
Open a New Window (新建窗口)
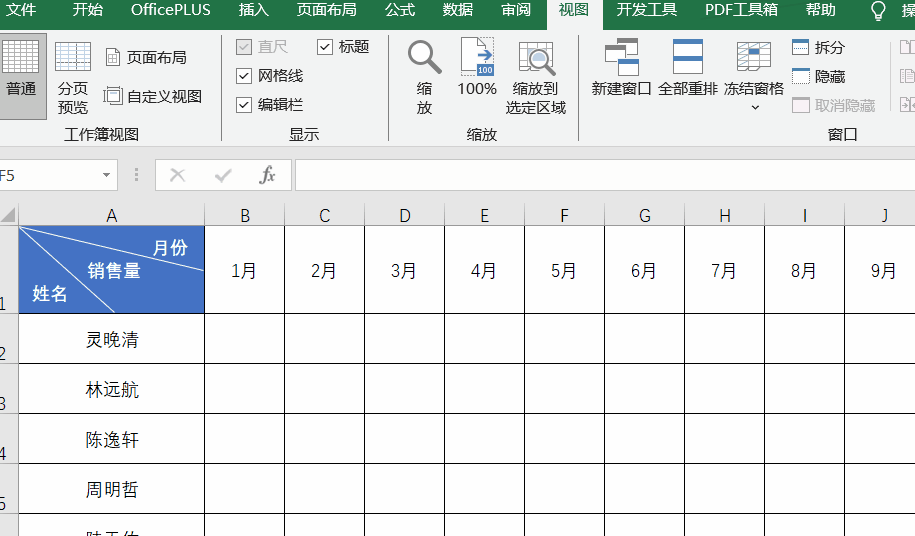pos(621,68)
